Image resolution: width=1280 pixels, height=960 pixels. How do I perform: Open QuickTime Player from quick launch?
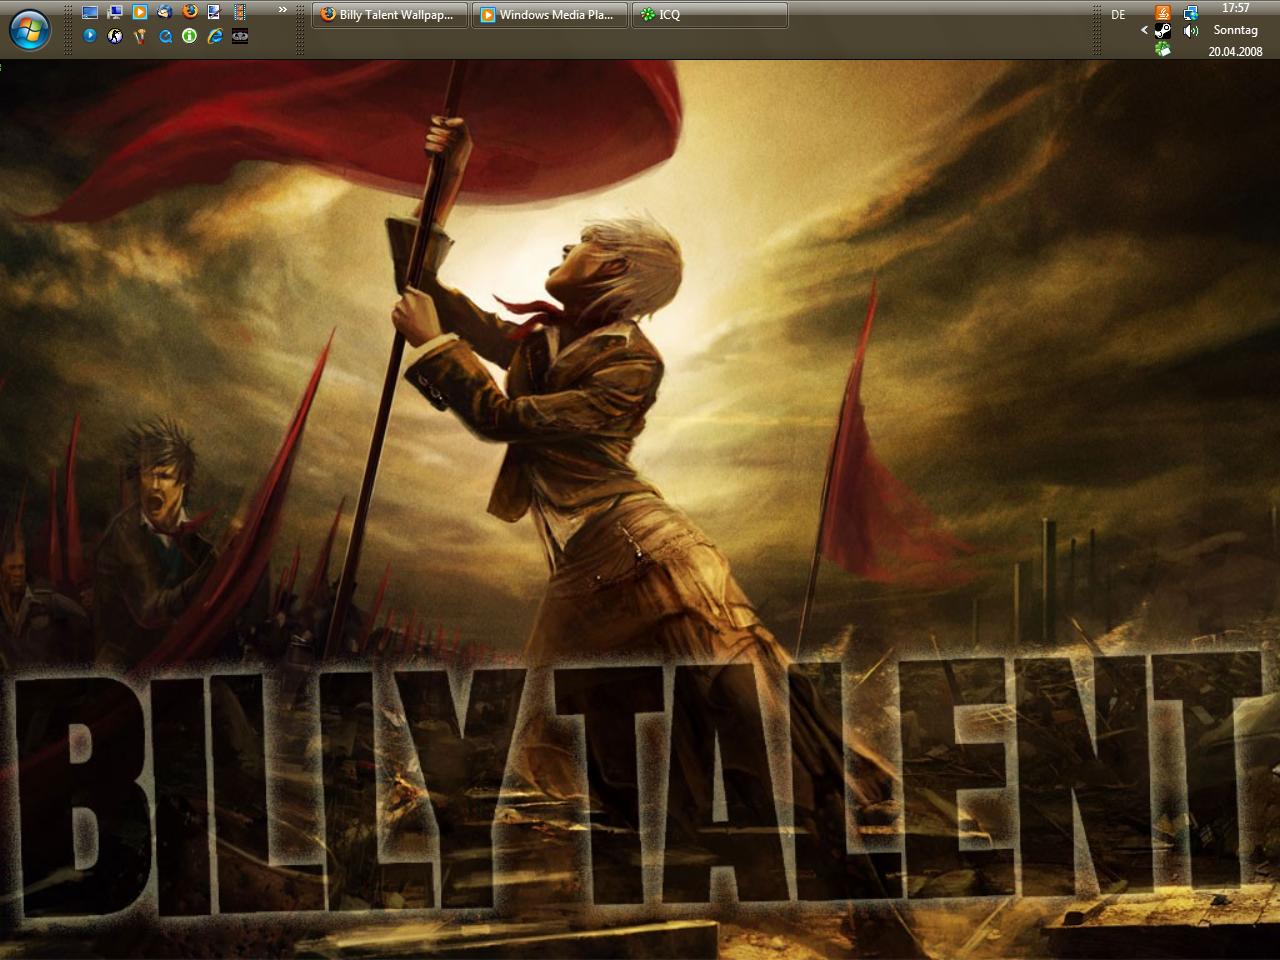(165, 36)
